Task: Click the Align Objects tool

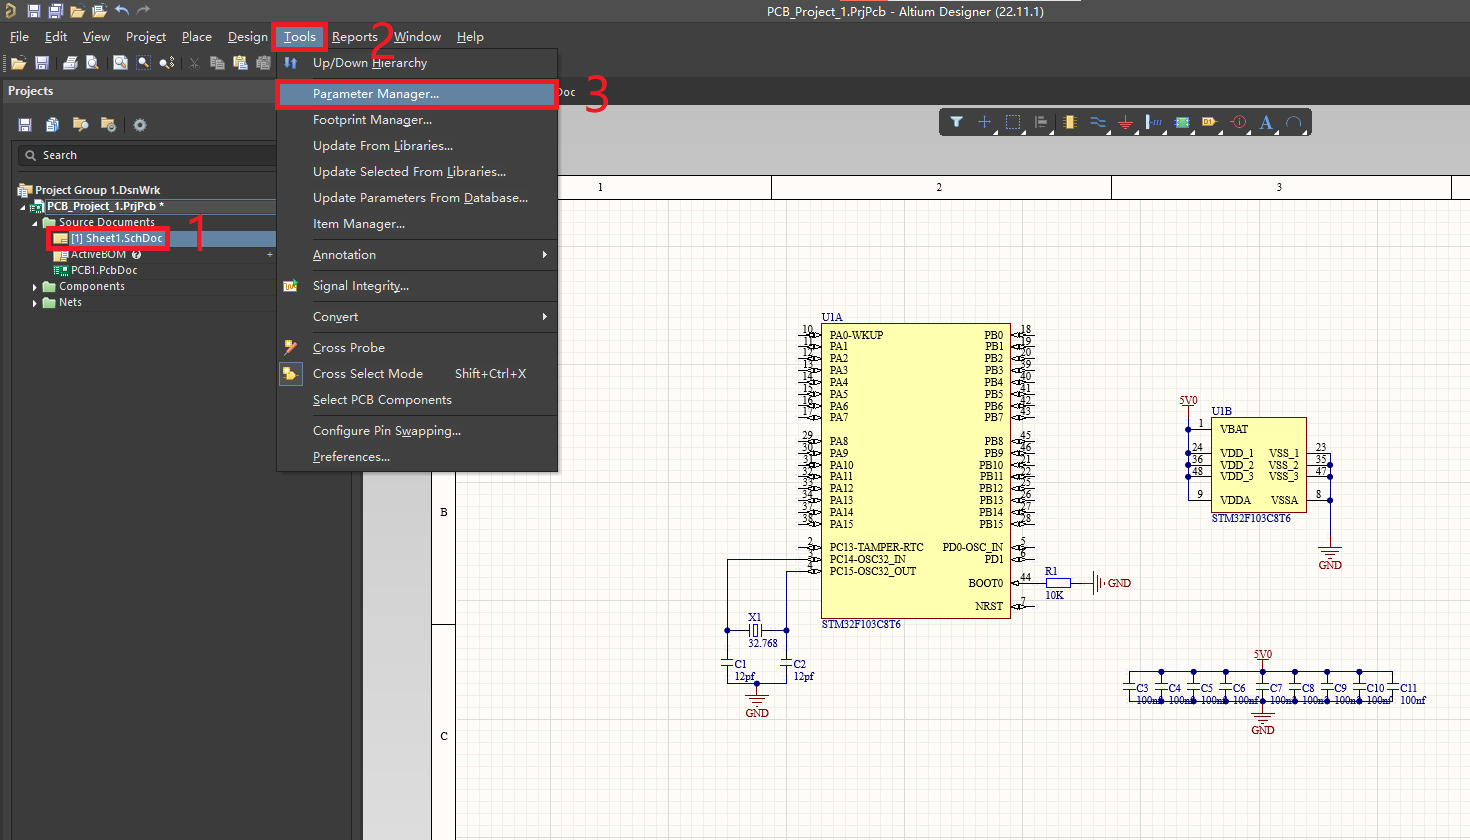Action: (x=1041, y=122)
